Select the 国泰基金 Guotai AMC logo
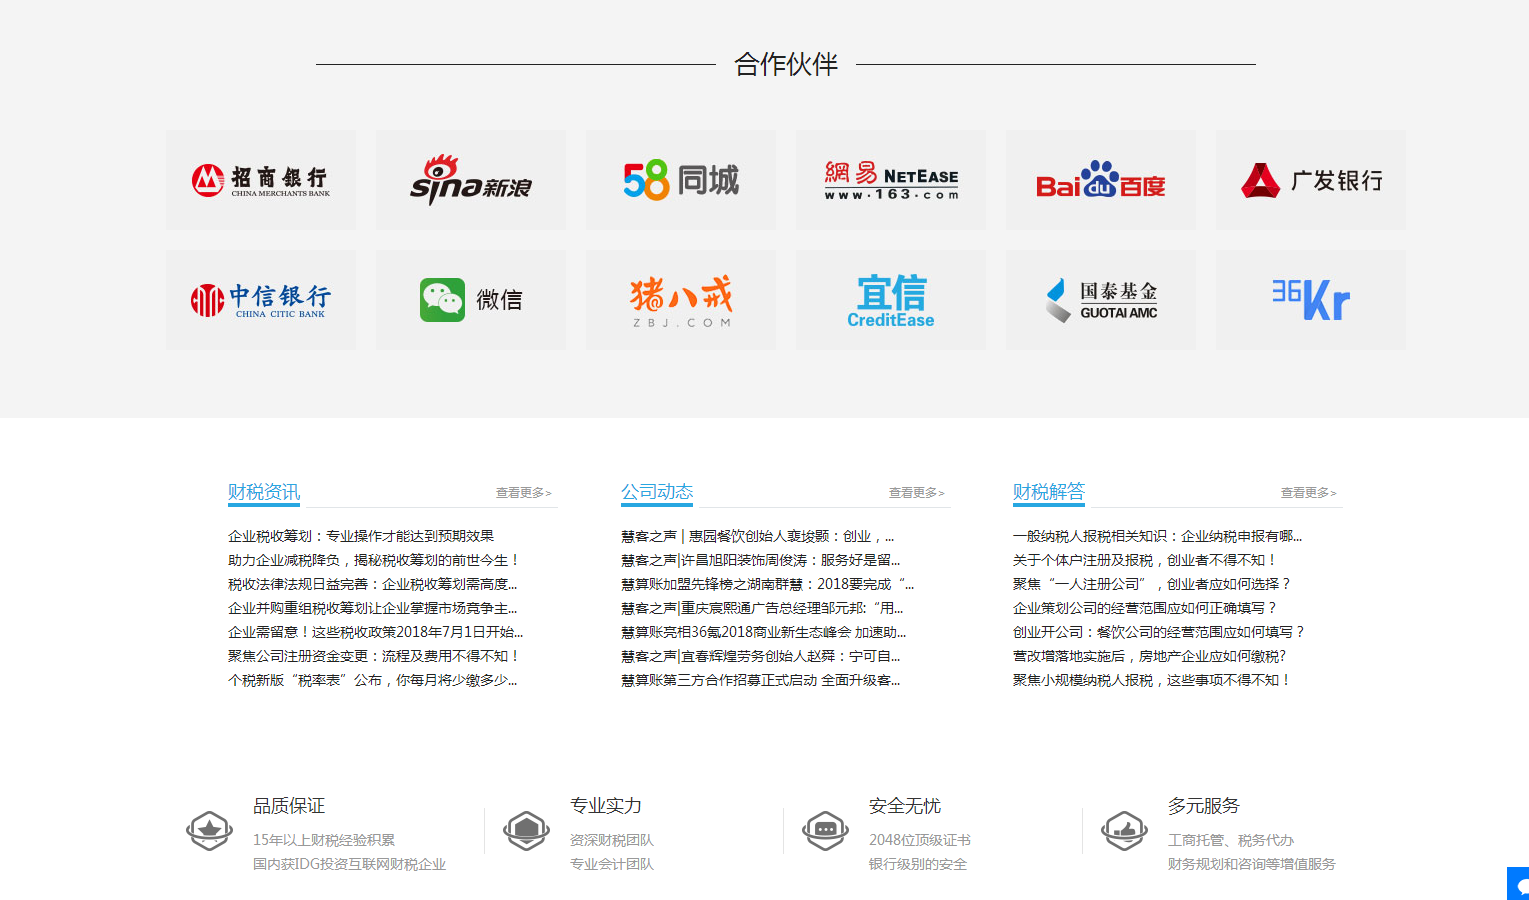 point(1101,300)
